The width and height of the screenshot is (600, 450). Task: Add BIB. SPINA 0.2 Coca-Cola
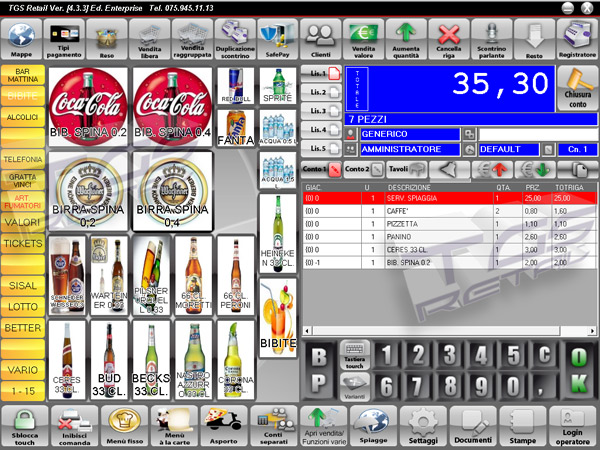click(x=88, y=107)
